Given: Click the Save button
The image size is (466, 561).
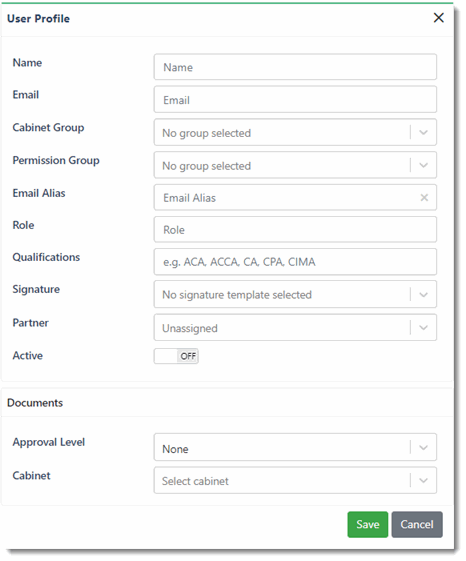Looking at the screenshot, I should (x=368, y=525).
